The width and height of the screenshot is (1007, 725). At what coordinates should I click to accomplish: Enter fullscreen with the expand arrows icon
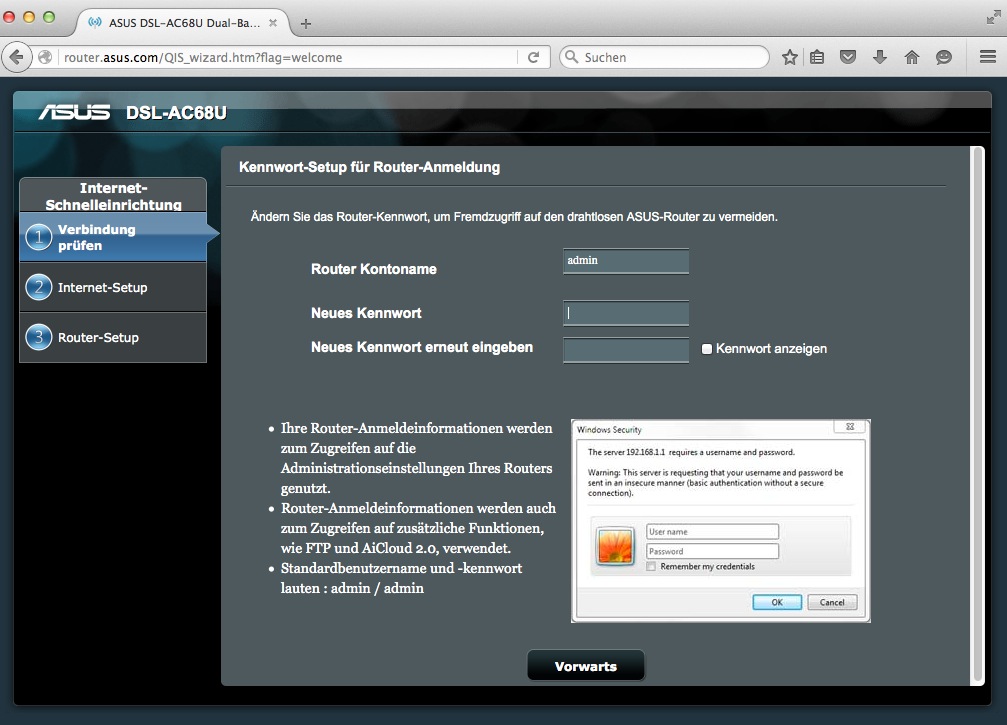coord(993,18)
